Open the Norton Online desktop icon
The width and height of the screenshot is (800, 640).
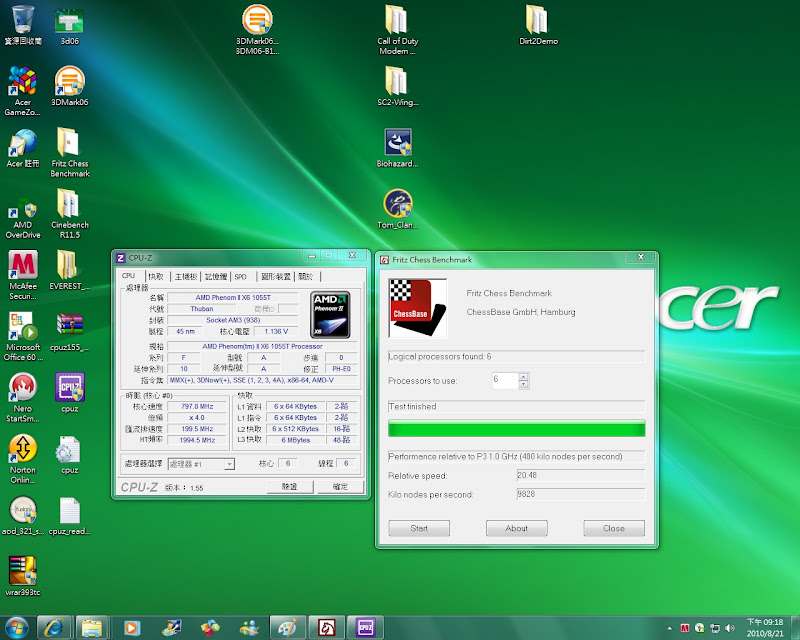point(22,458)
